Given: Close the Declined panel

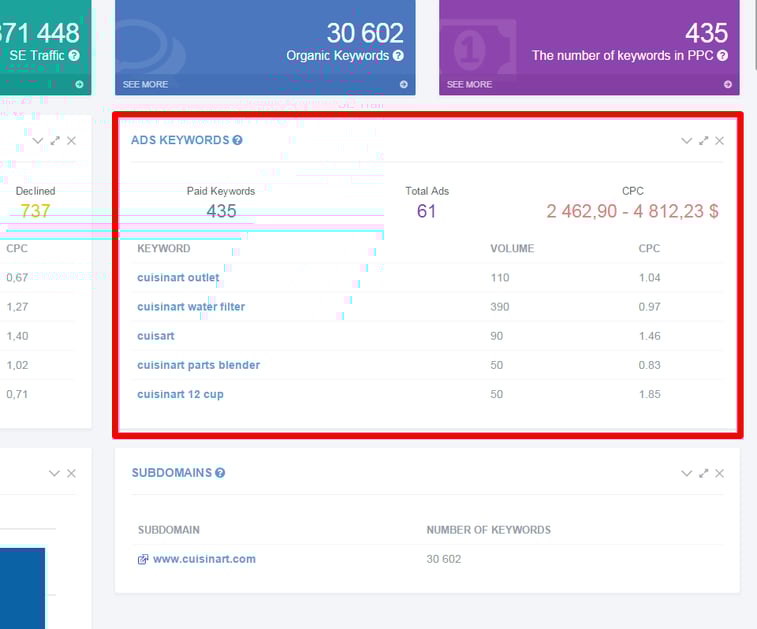Looking at the screenshot, I should (71, 140).
